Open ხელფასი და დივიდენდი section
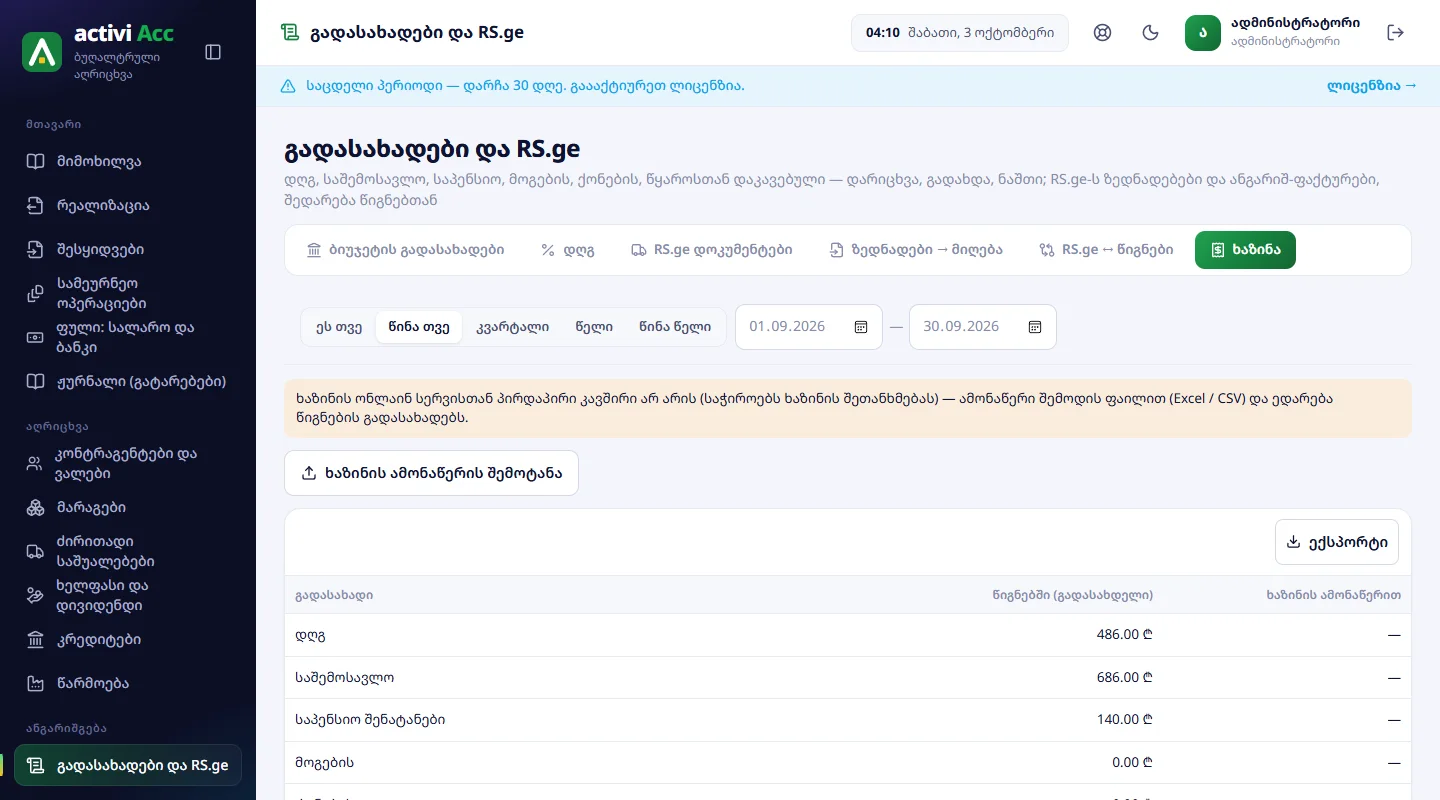This screenshot has width=1440, height=800. click(128, 595)
